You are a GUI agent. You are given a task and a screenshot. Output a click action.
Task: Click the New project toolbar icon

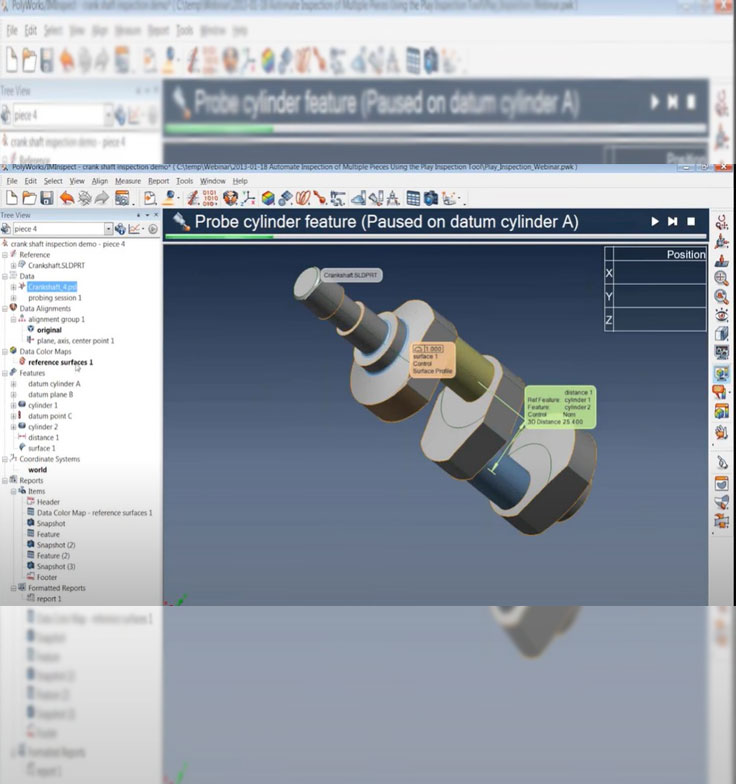click(12, 198)
